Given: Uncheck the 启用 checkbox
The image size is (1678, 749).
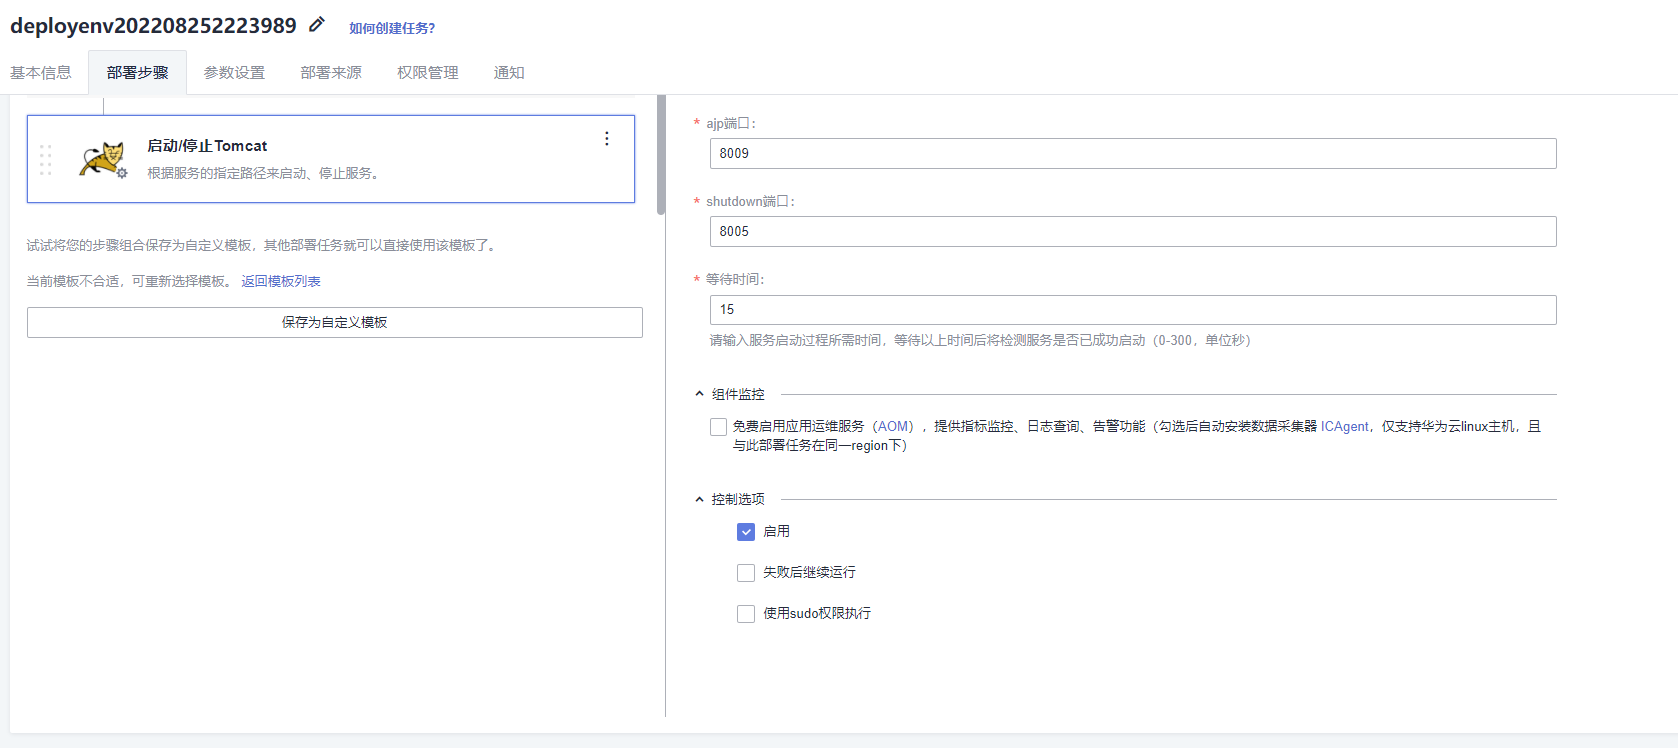Looking at the screenshot, I should pyautogui.click(x=746, y=532).
